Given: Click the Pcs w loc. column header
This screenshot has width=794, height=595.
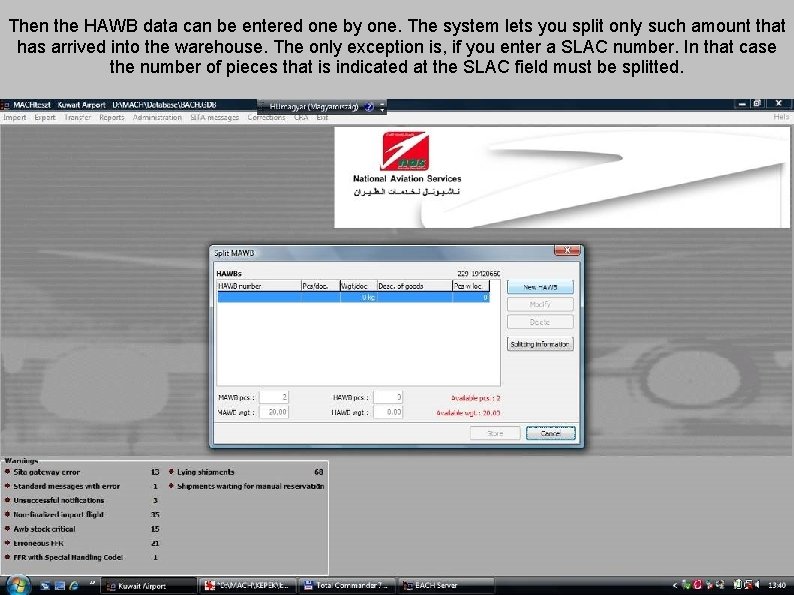Looking at the screenshot, I should click(470, 286).
